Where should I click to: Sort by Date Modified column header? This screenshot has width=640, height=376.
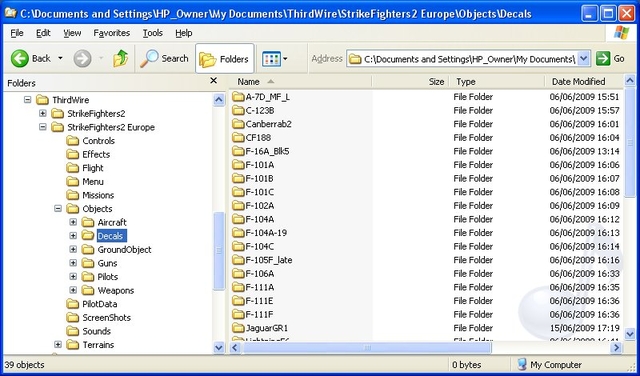[x=584, y=82]
